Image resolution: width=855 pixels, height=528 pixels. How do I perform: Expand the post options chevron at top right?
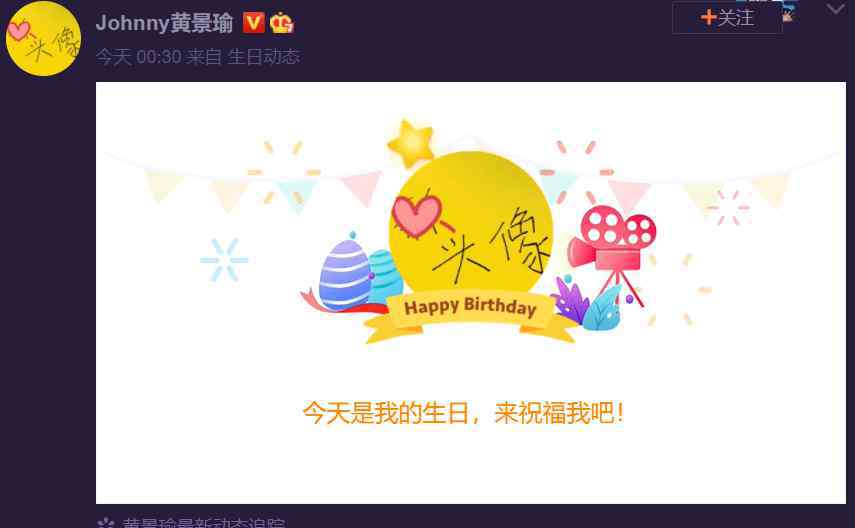(835, 9)
